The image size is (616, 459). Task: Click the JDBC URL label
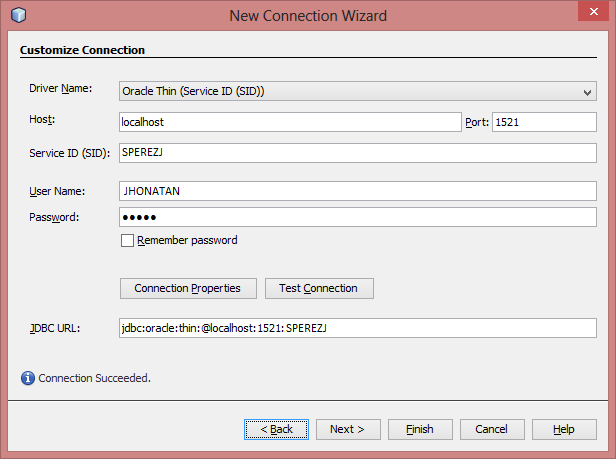[x=55, y=328]
